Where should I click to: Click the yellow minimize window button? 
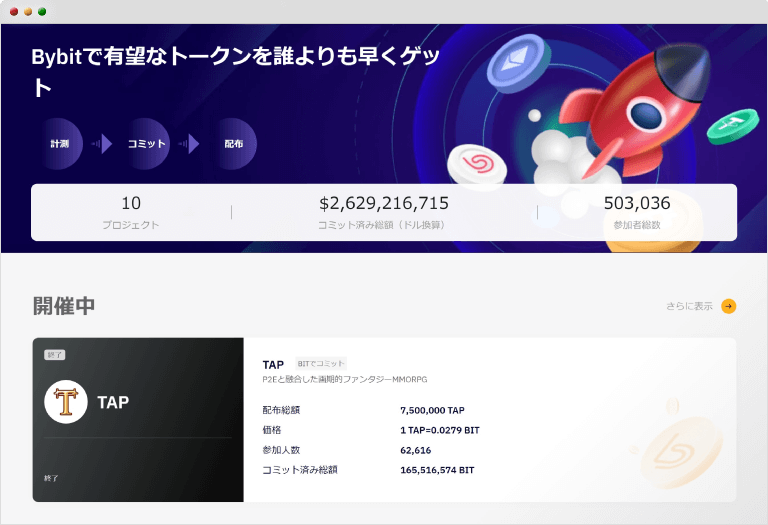(28, 11)
